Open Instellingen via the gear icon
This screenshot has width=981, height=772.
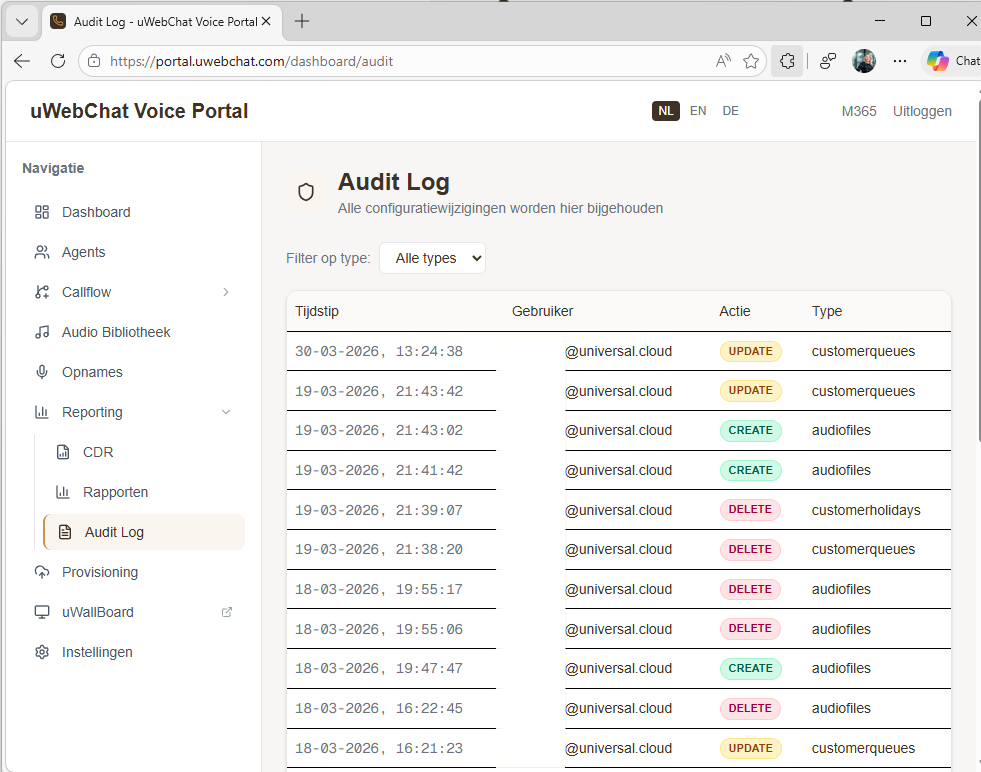(x=41, y=652)
